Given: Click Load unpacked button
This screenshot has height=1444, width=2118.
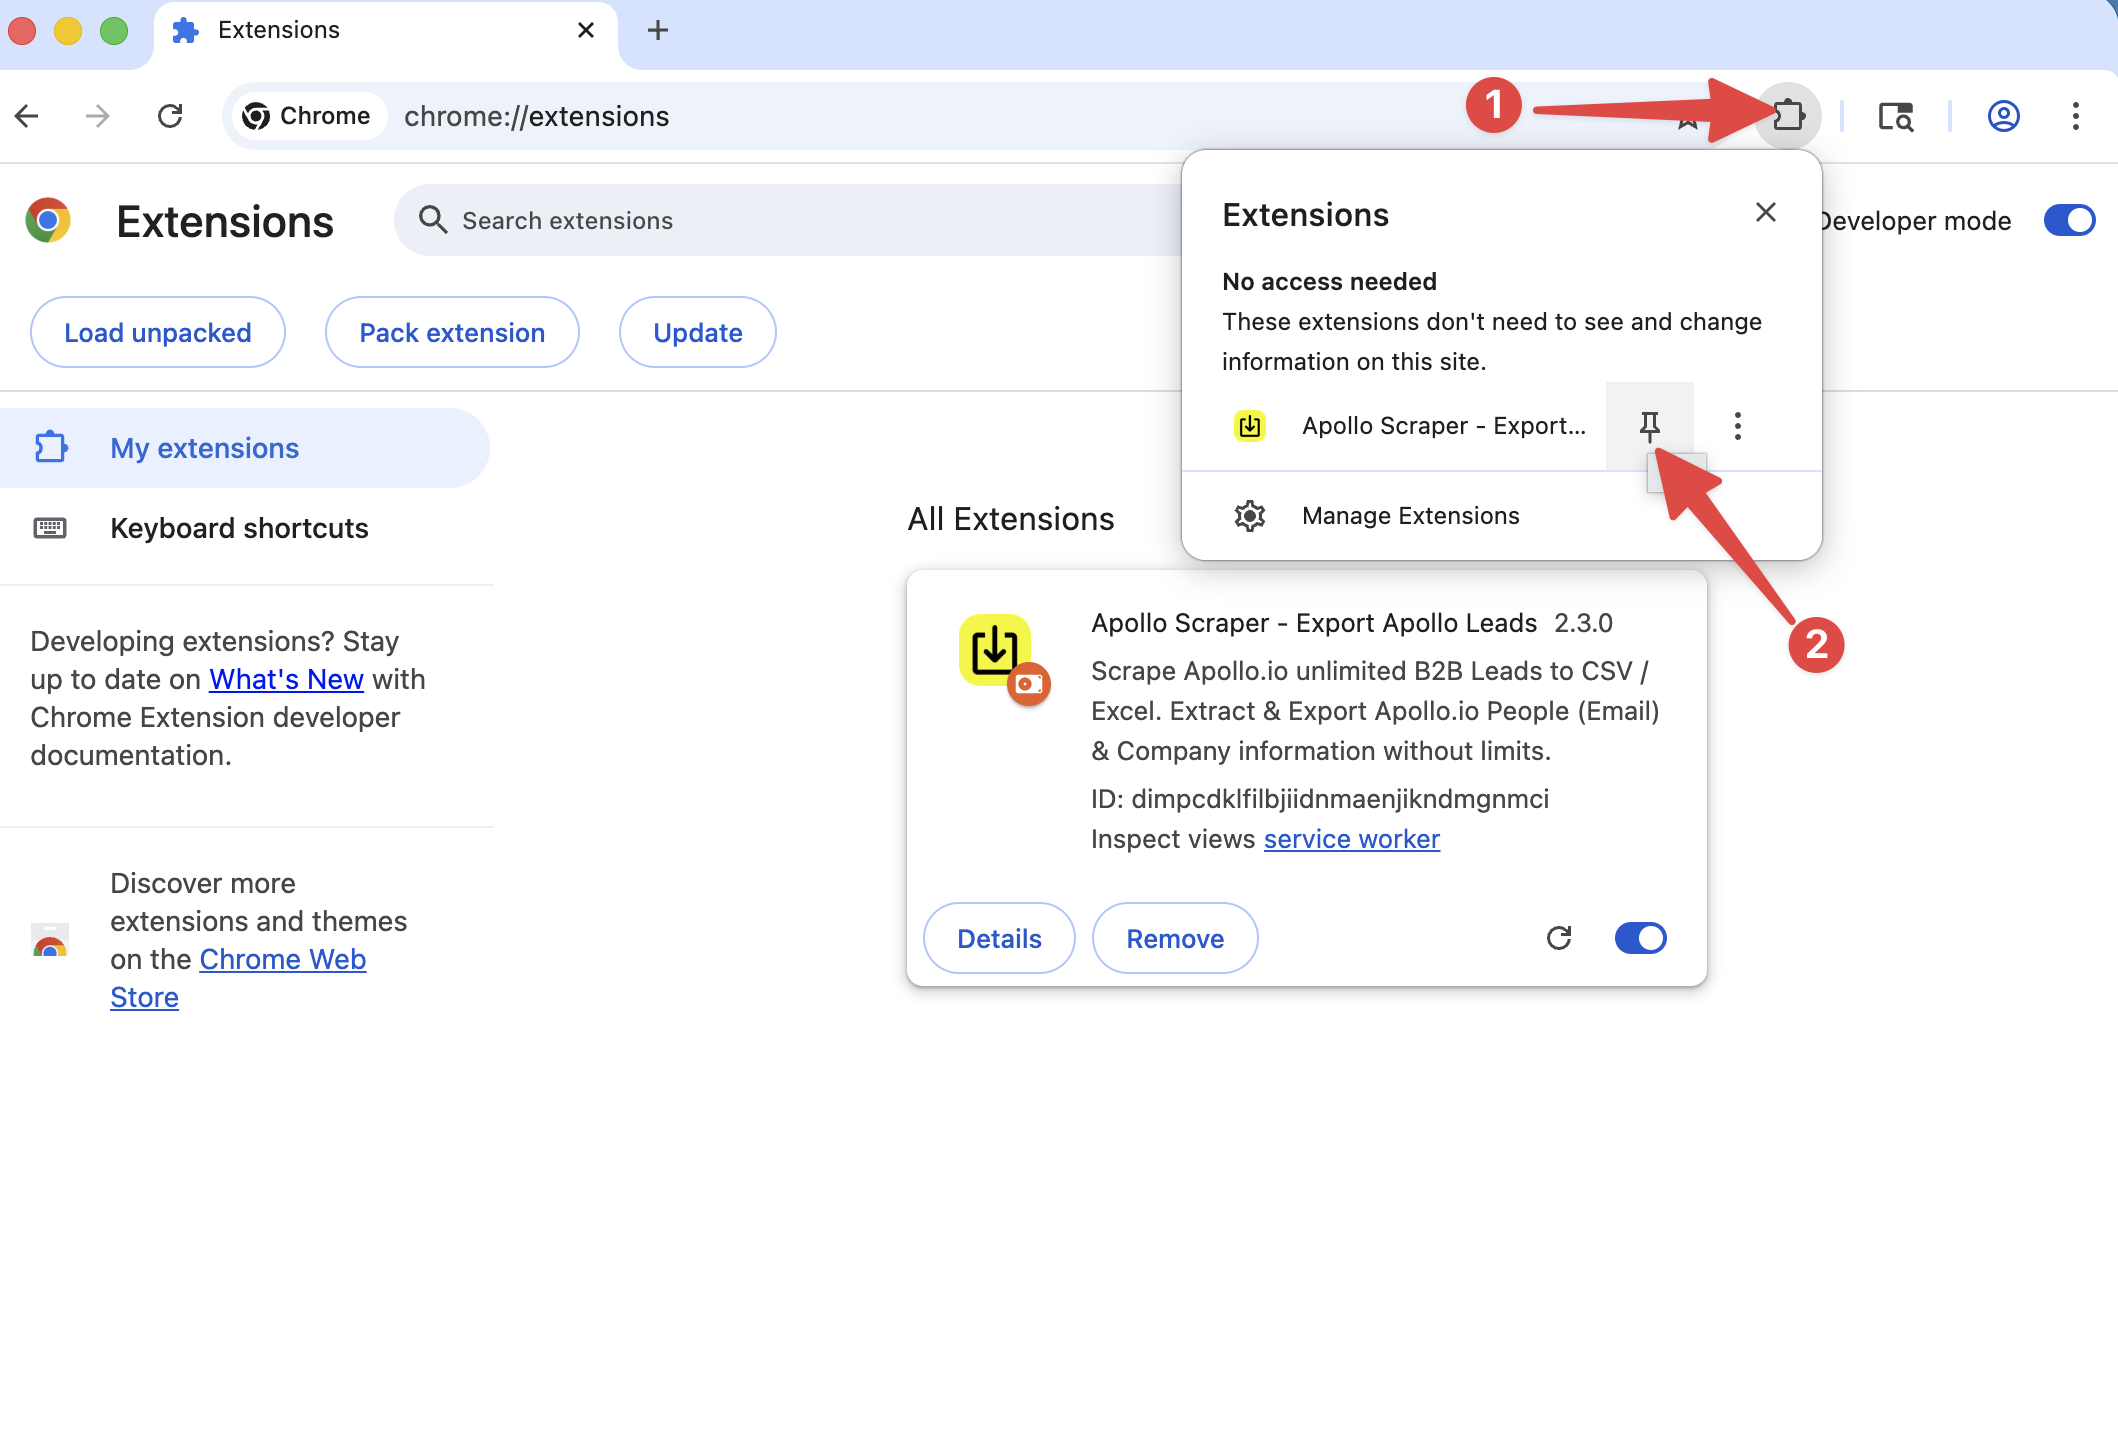Looking at the screenshot, I should (x=158, y=332).
